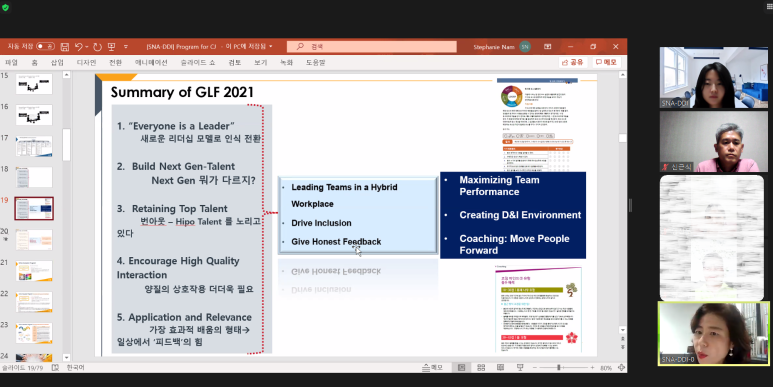773x387 pixels.
Task: Click the Undo arrow icon
Action: pyautogui.click(x=78, y=46)
